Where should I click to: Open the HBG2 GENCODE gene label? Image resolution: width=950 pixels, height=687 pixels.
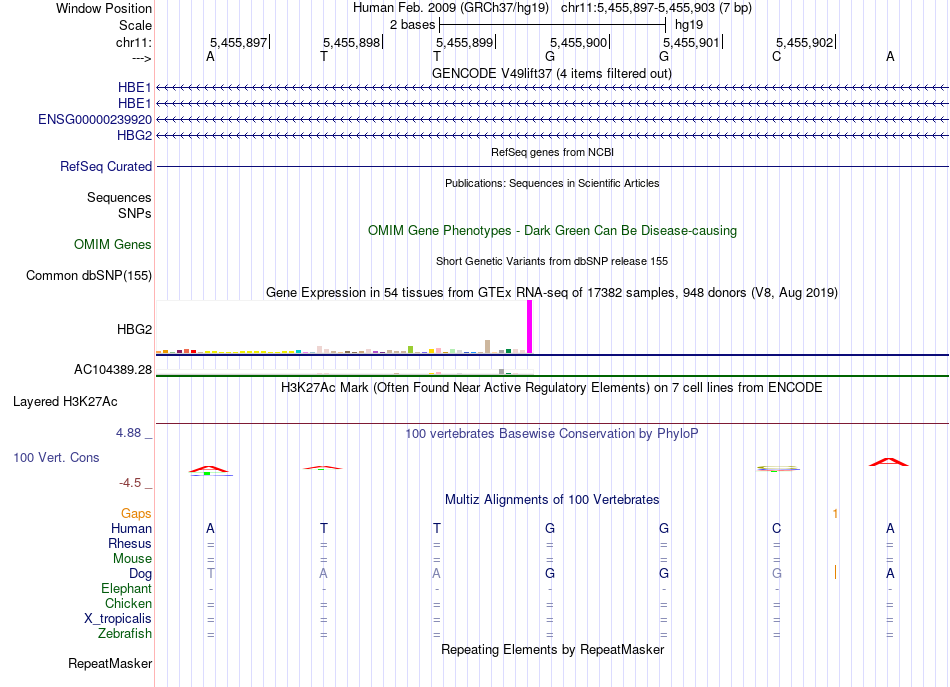pos(134,135)
